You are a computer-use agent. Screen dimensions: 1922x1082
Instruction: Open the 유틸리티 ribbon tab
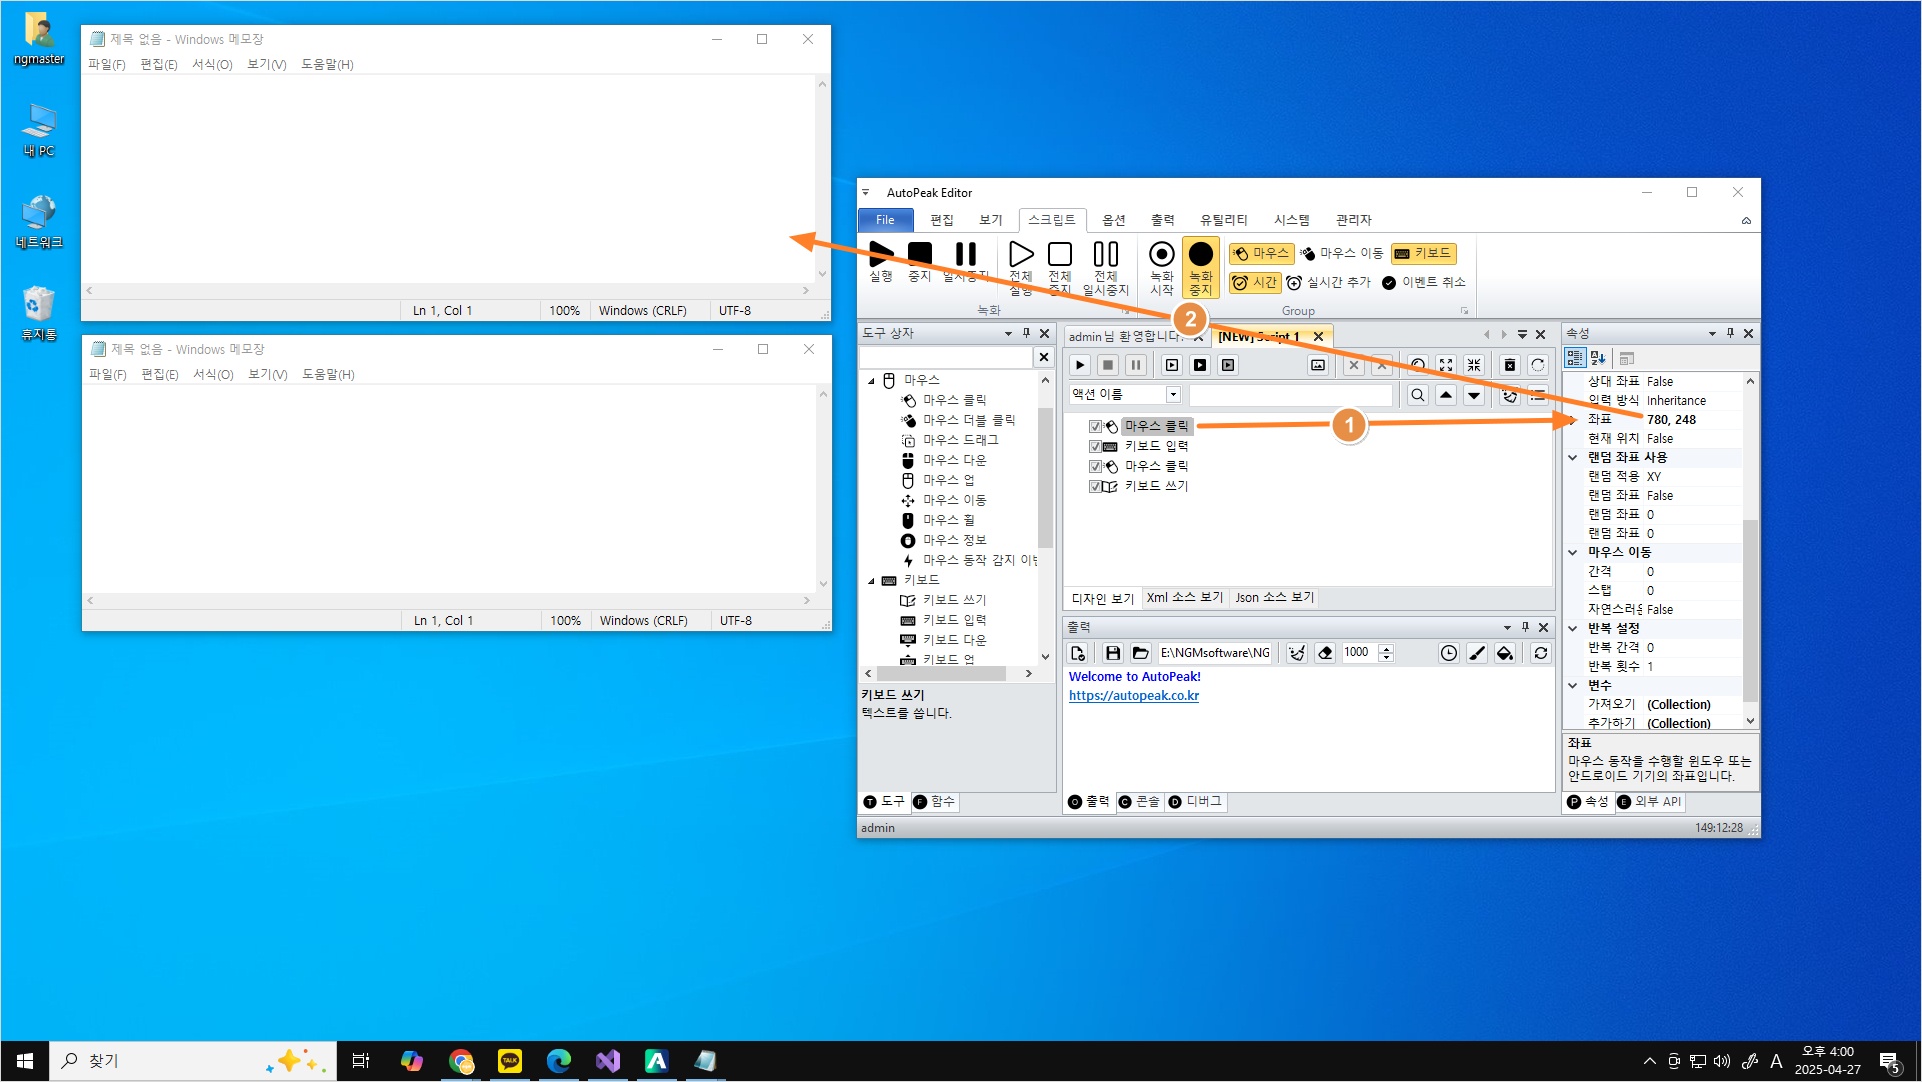[1224, 220]
